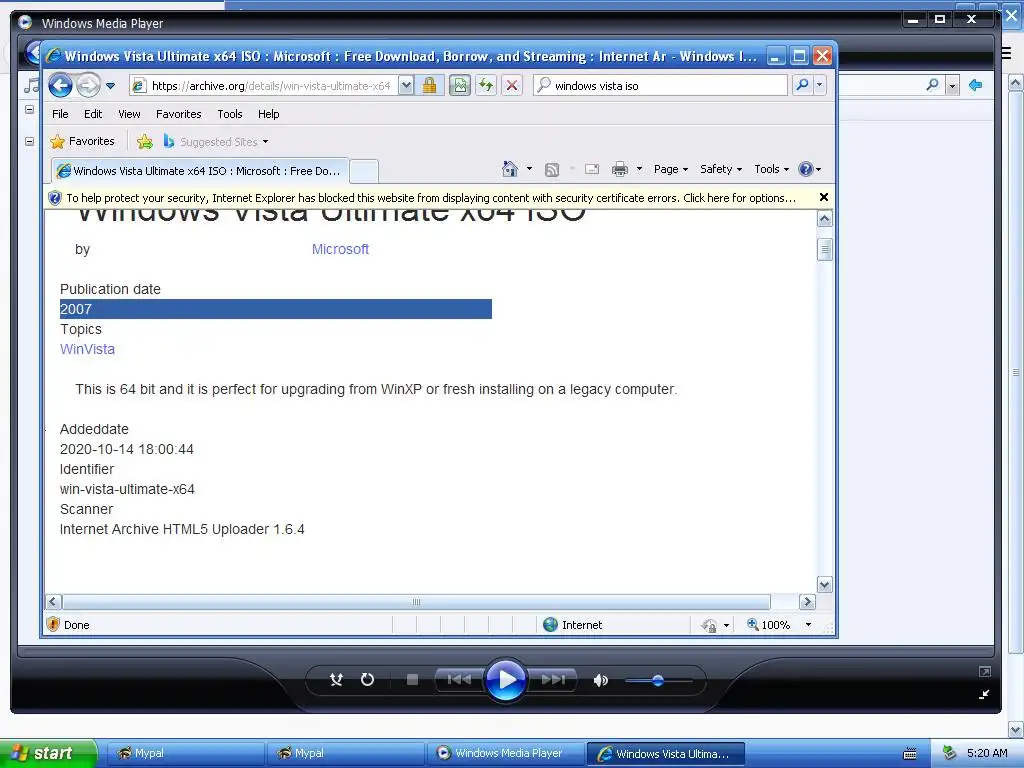Click the status bar shield icon
1024x768 pixels.
coord(54,624)
